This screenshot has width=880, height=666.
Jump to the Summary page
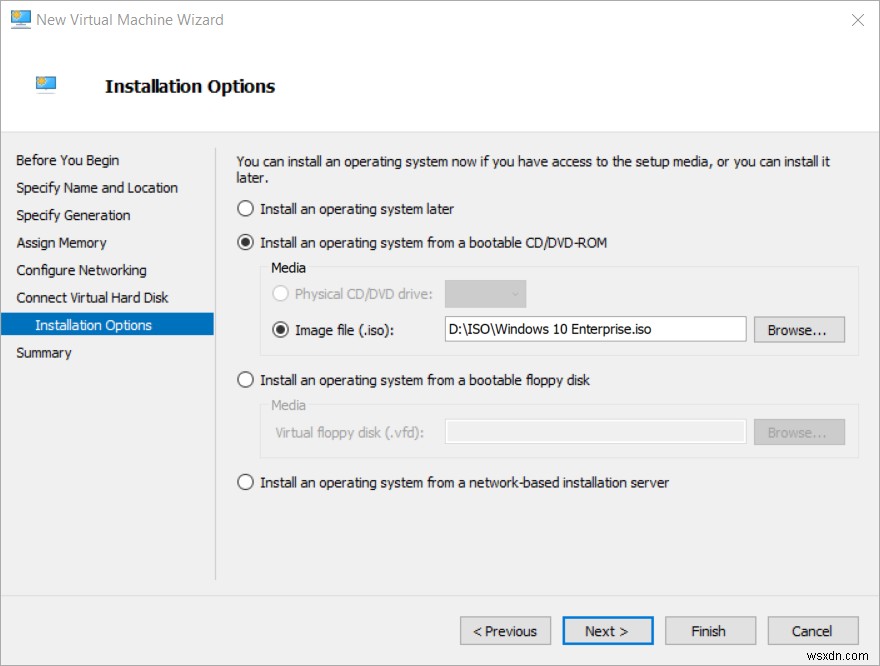(x=43, y=352)
